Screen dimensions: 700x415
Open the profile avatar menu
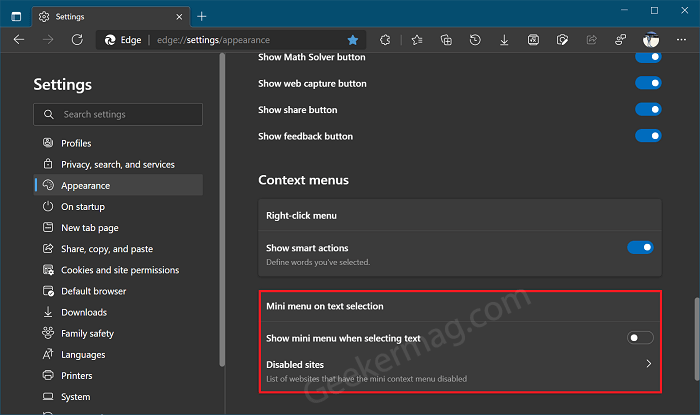tap(651, 40)
